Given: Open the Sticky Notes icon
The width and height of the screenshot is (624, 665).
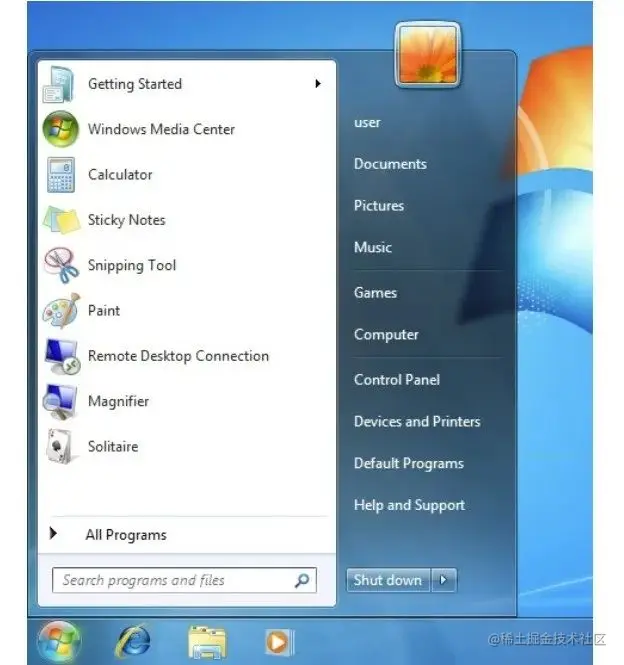Looking at the screenshot, I should [x=61, y=220].
